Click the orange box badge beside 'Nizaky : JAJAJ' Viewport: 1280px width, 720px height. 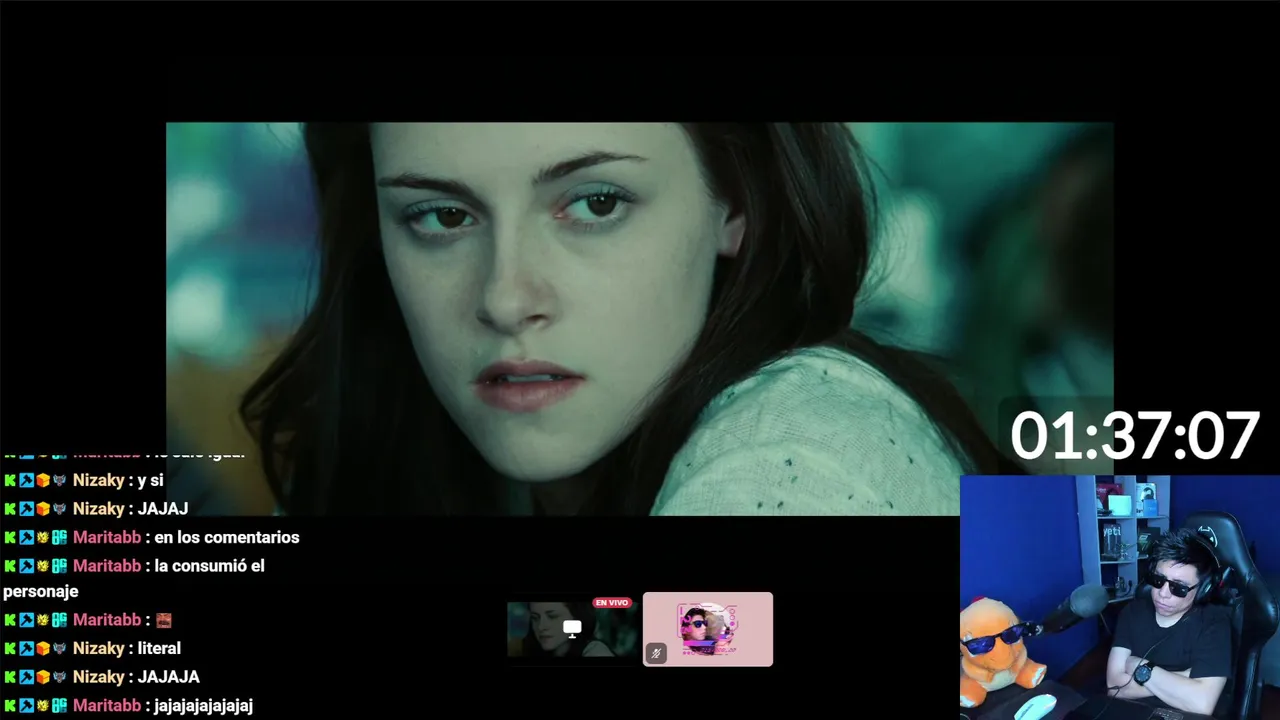click(43, 508)
